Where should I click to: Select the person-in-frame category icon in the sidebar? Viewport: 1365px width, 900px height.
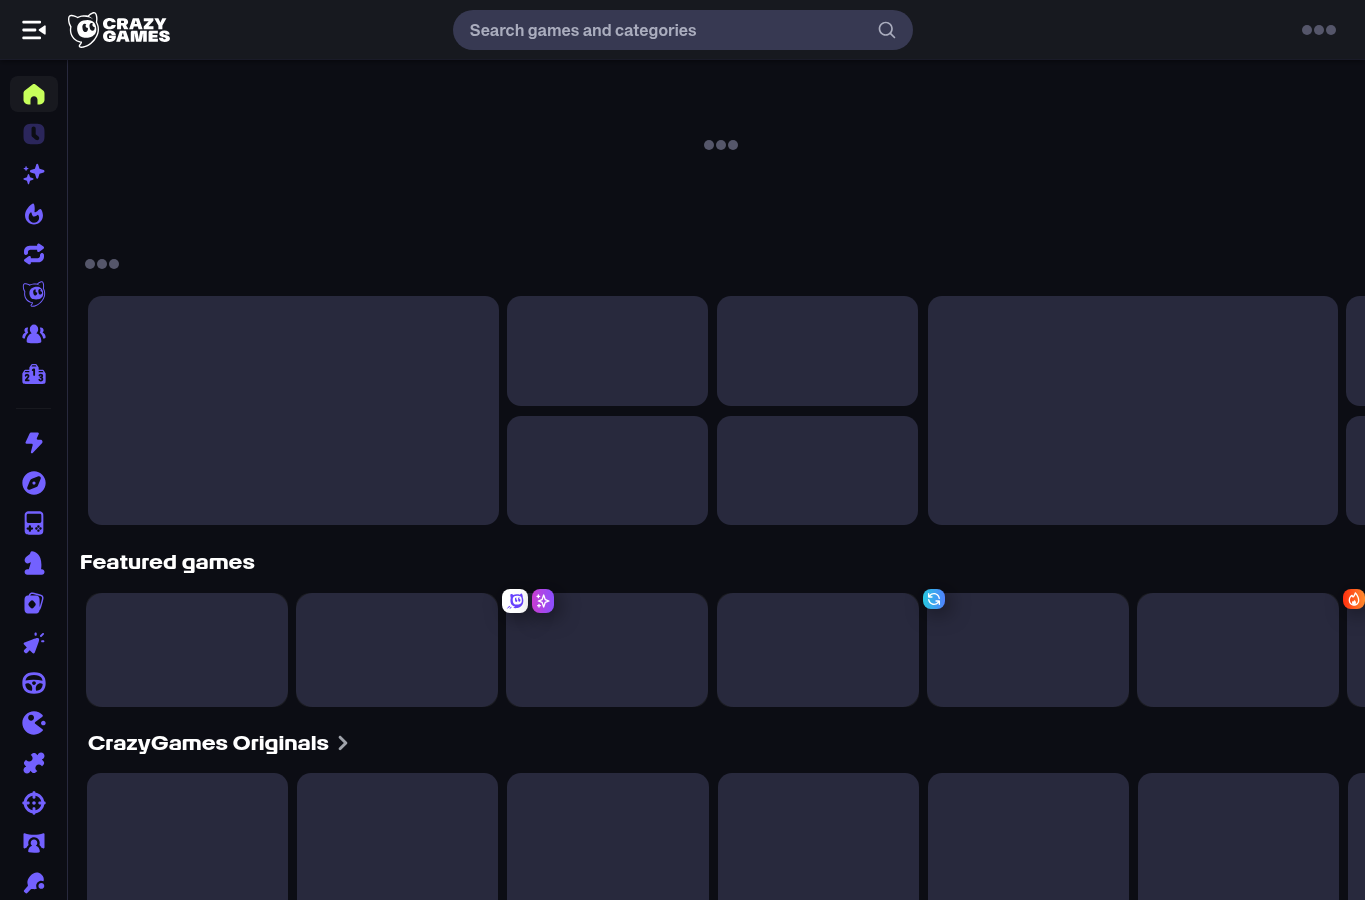click(x=34, y=843)
